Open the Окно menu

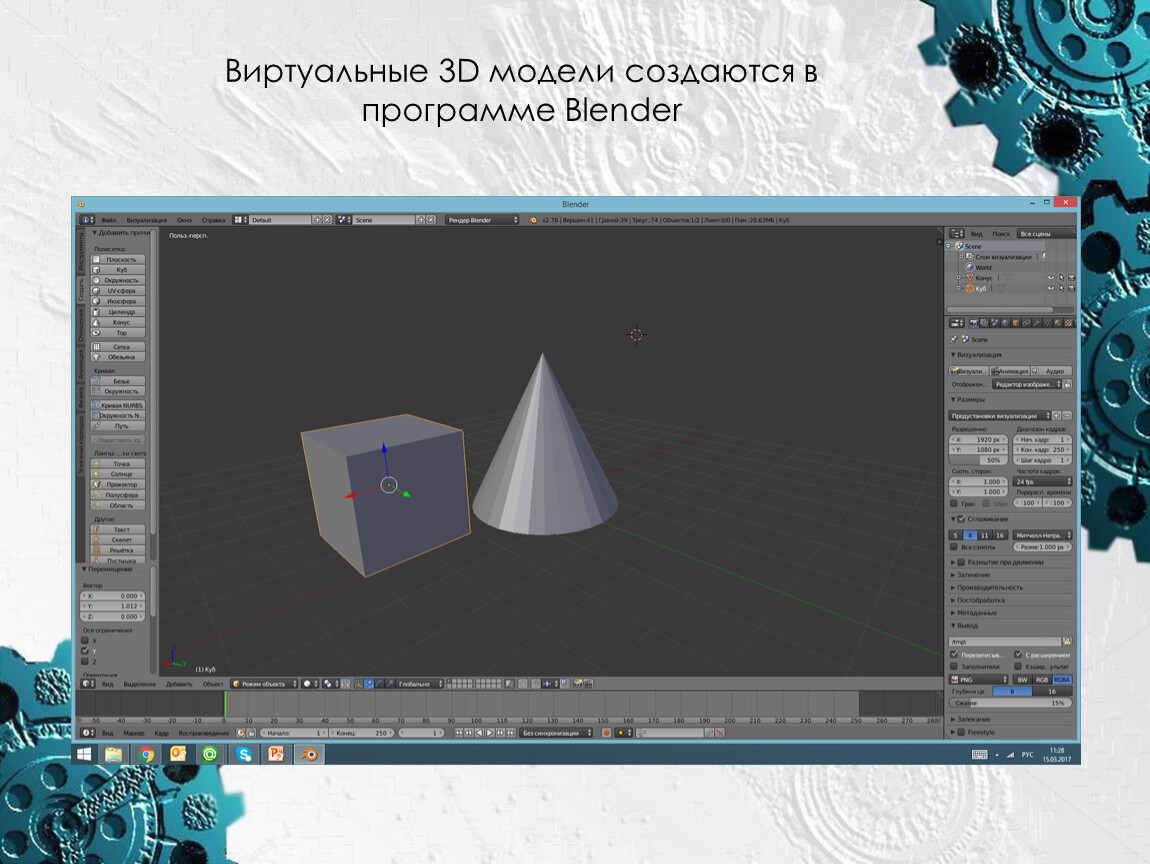pos(184,220)
